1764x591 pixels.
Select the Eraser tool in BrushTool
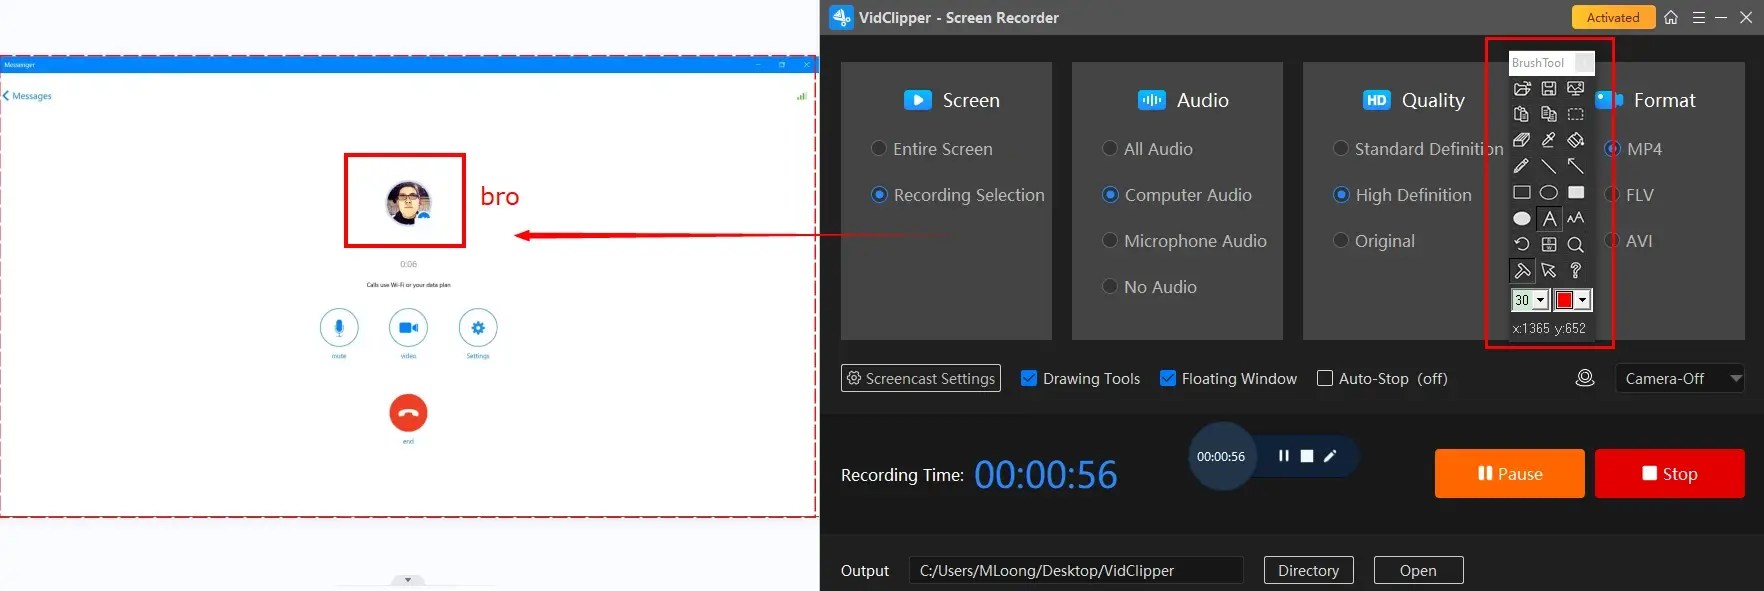[x=1522, y=140]
